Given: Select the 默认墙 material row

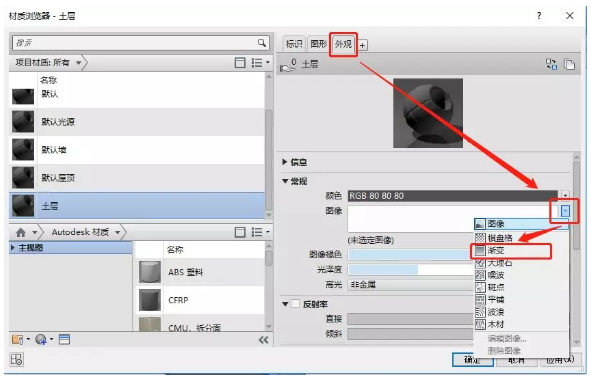Looking at the screenshot, I should pos(136,150).
